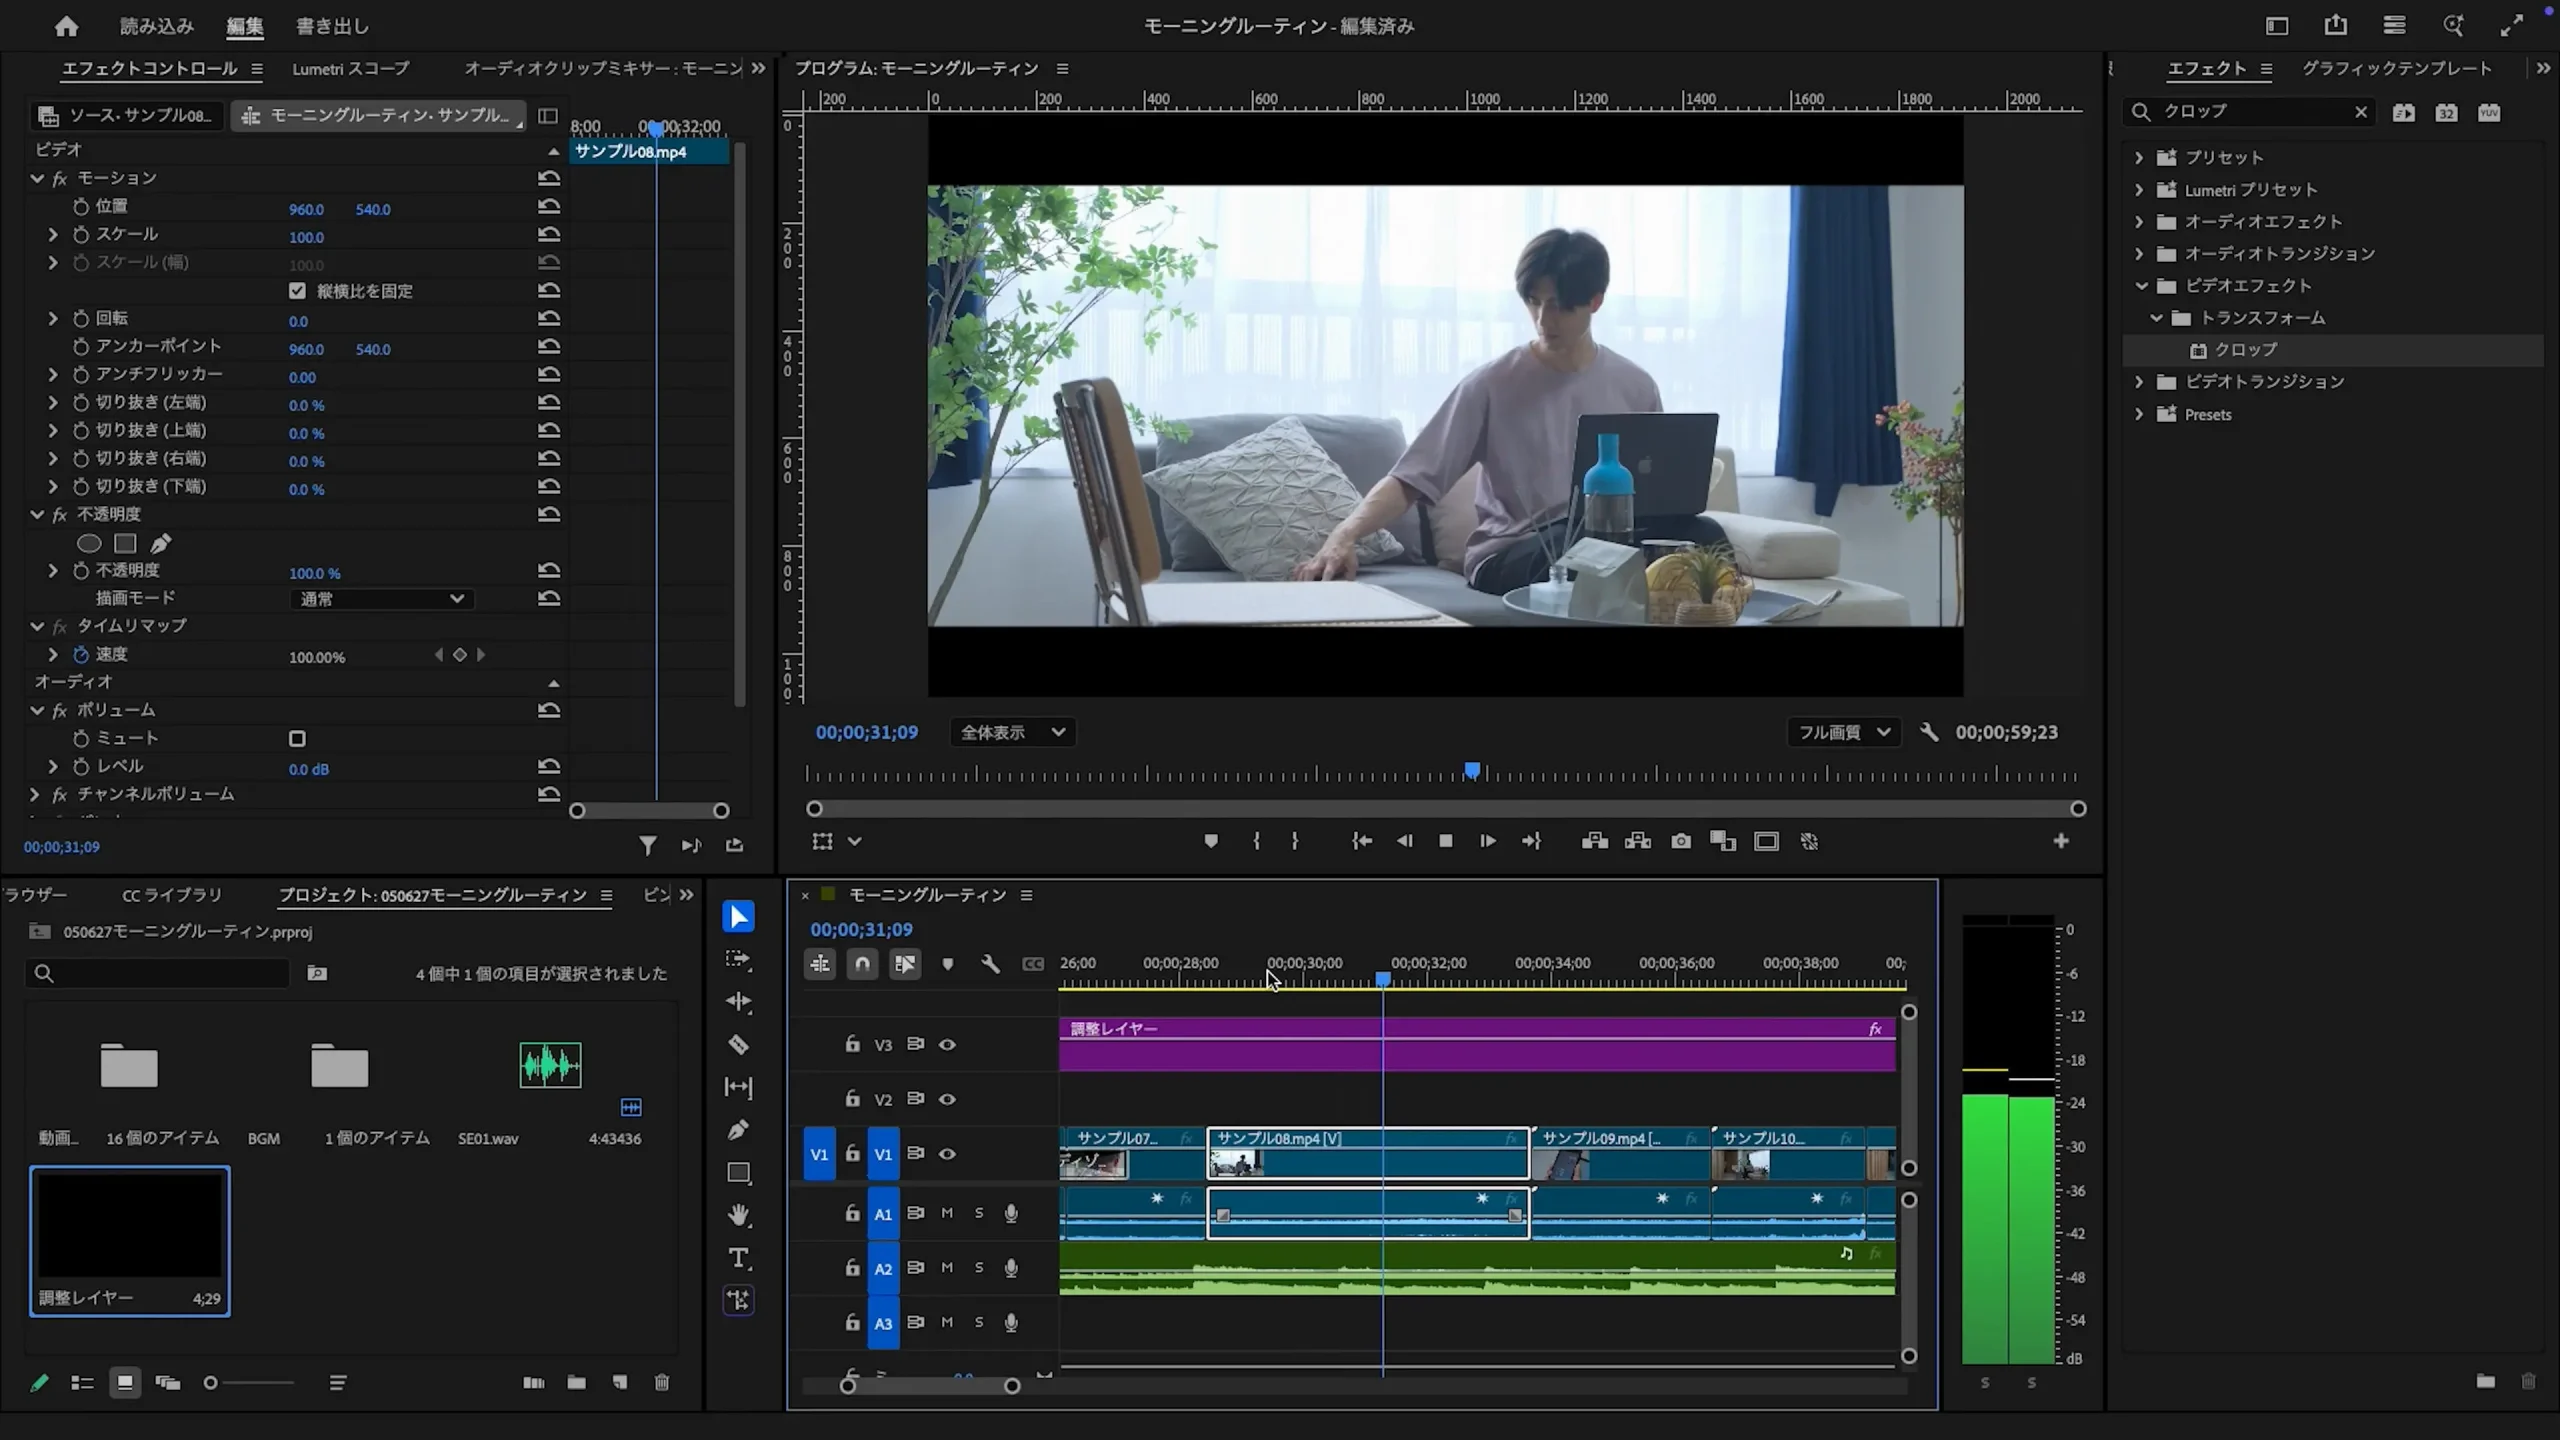This screenshot has height=1440, width=2560.
Task: Select the Type tool
Action: pyautogui.click(x=738, y=1258)
